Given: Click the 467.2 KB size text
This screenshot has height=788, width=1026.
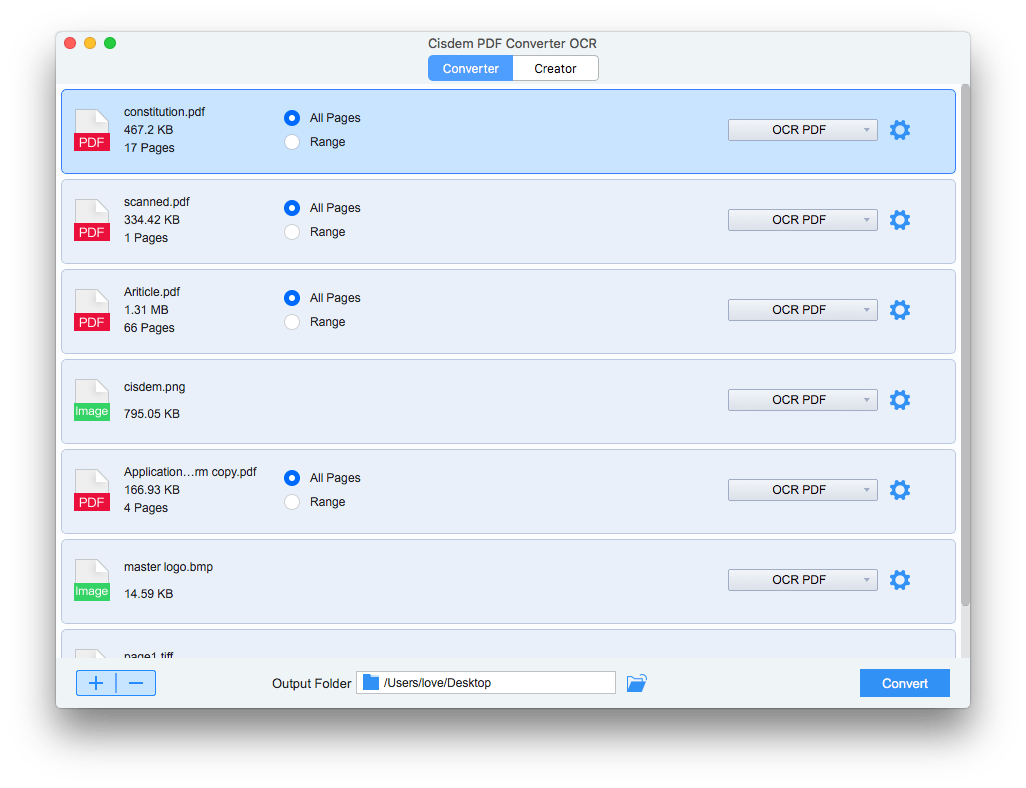Looking at the screenshot, I should pos(149,130).
